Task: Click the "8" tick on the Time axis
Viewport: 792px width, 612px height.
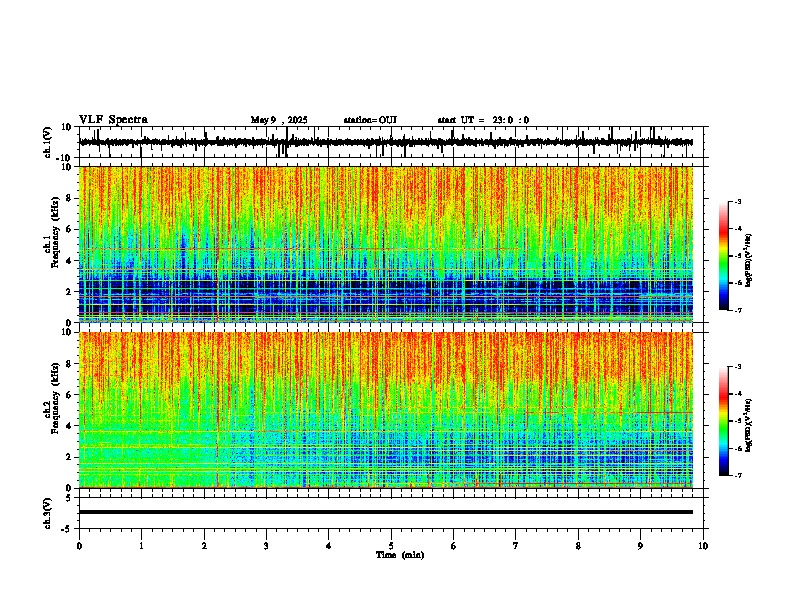Action: (x=578, y=546)
